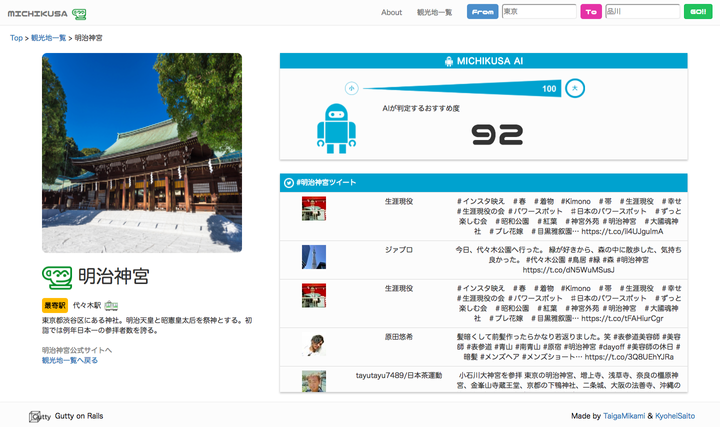Image resolution: width=720 pixels, height=427 pixels.
Task: Open tweet link https://t.co/3Q8UEhYJRa
Action: click(x=629, y=357)
